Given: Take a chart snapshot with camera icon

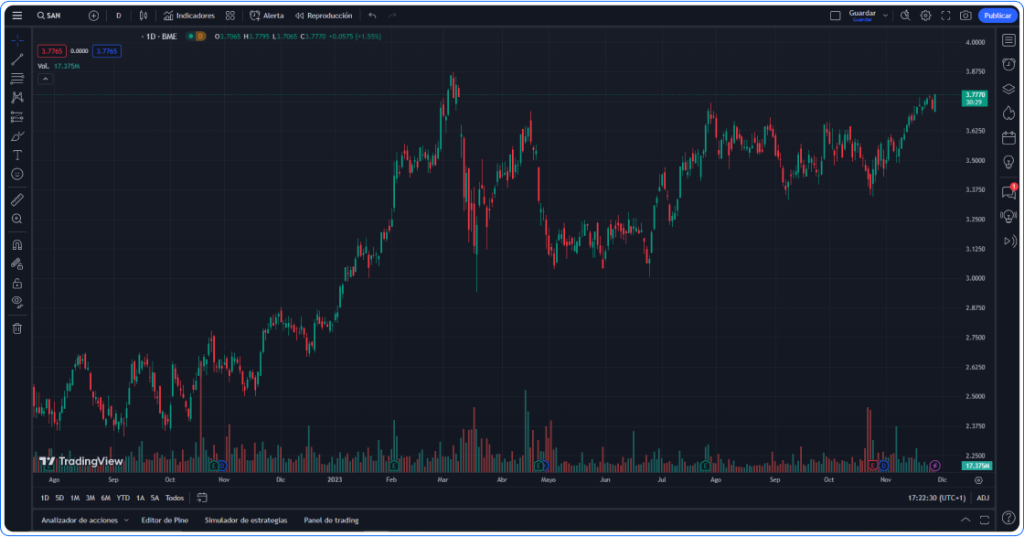Looking at the screenshot, I should pyautogui.click(x=965, y=16).
